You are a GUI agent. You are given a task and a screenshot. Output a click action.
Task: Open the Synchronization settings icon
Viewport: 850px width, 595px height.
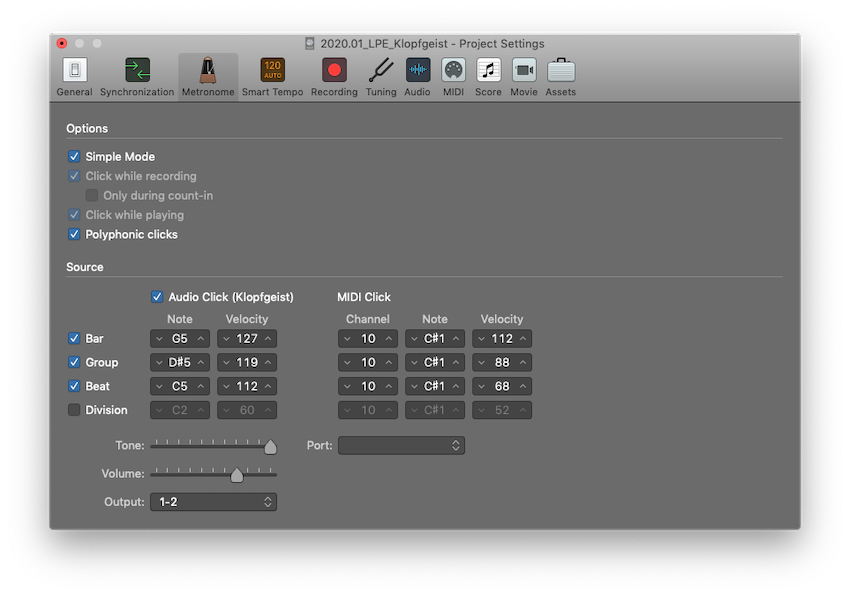[137, 70]
